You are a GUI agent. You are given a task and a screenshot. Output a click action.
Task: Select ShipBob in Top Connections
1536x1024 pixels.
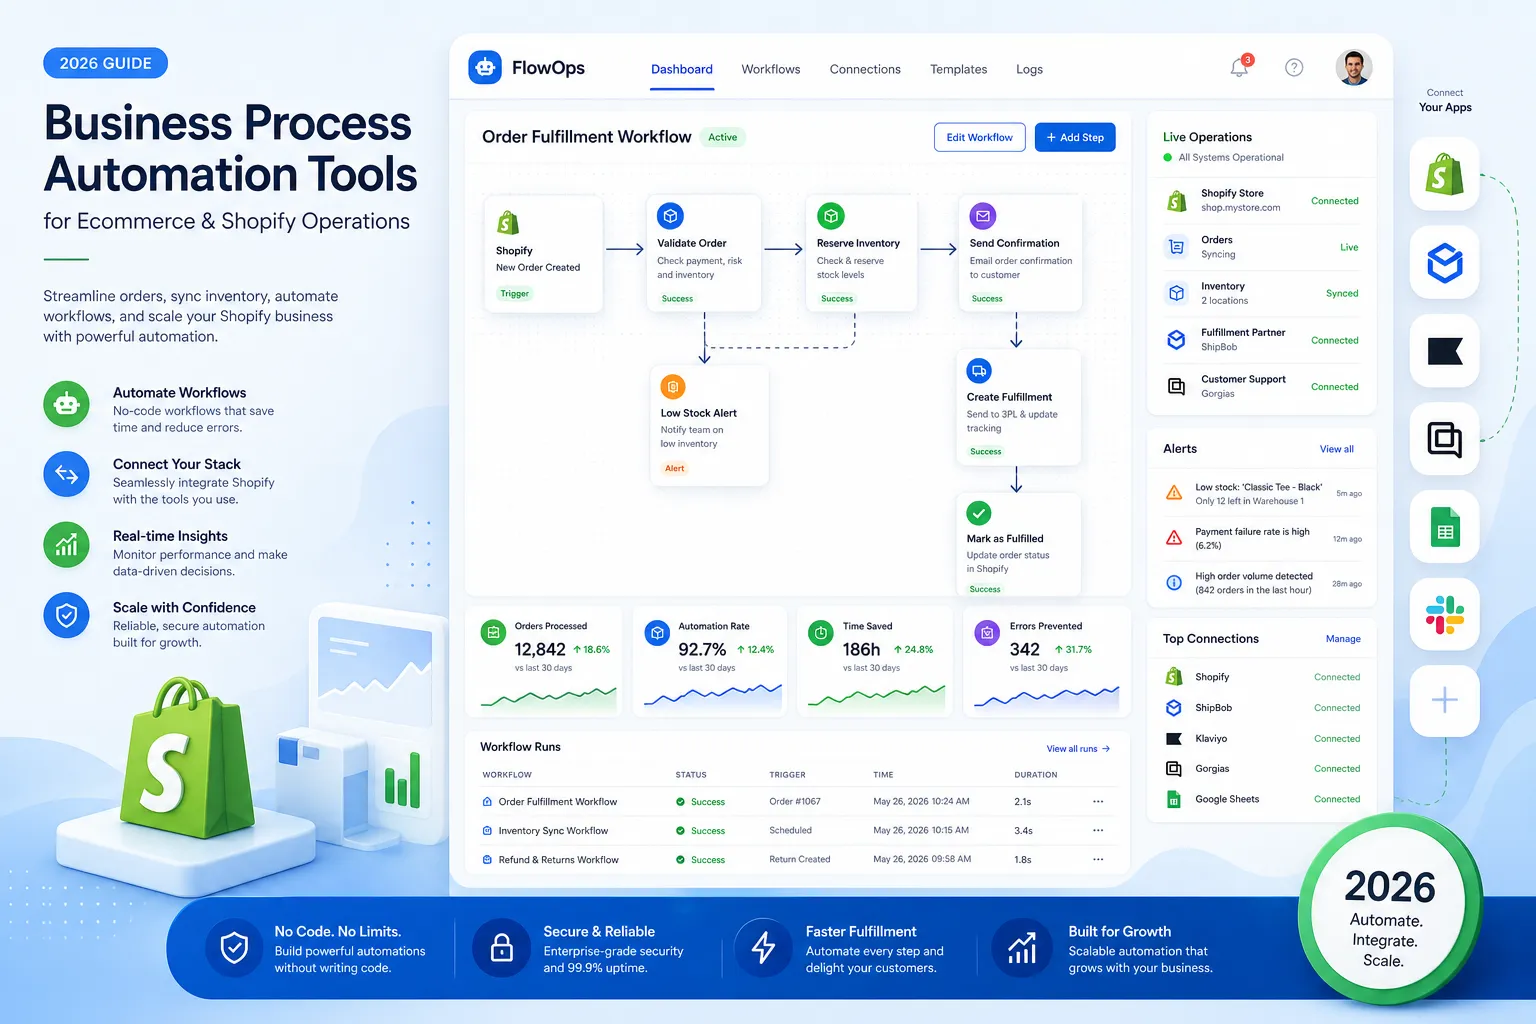click(x=1262, y=708)
